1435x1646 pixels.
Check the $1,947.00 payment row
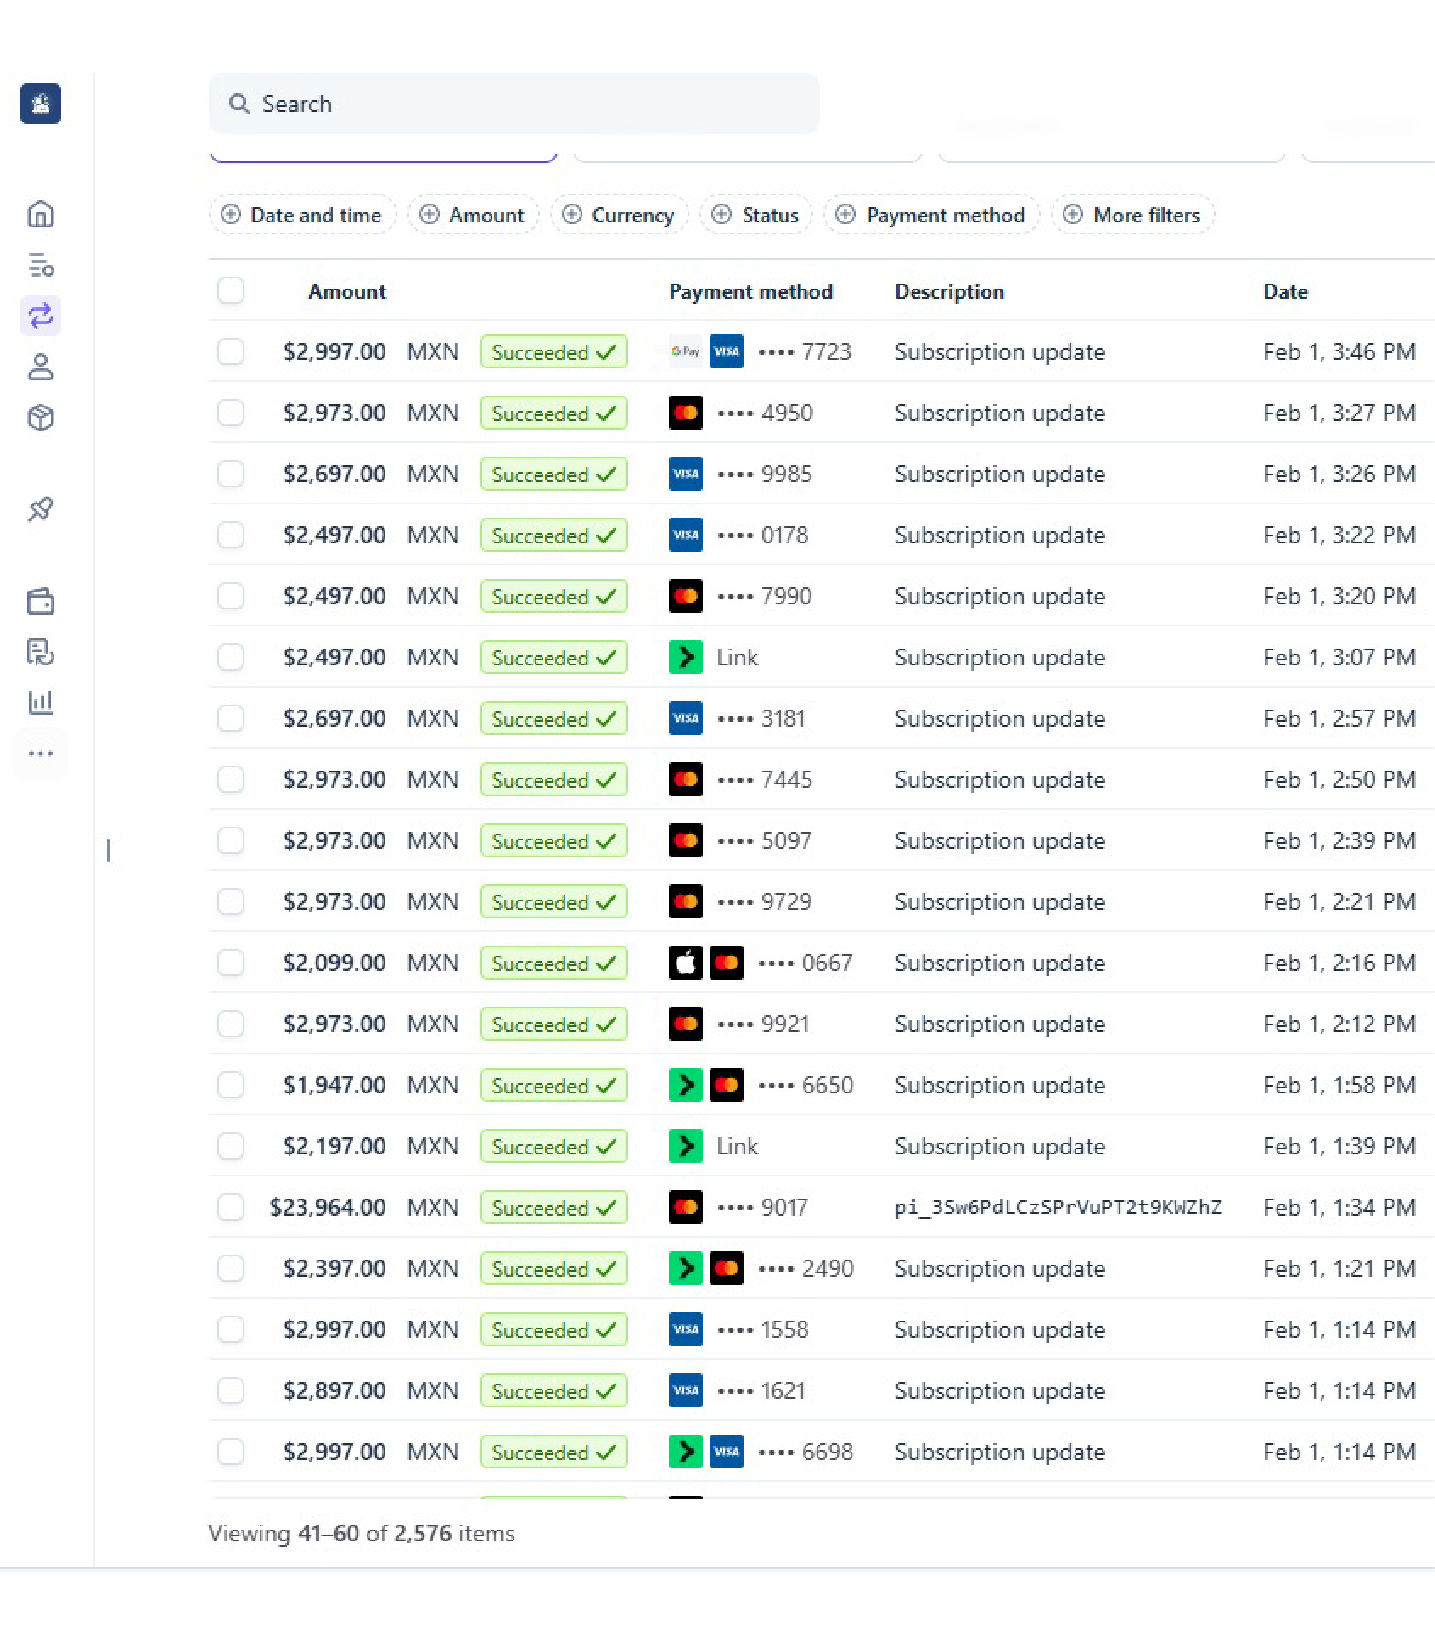(231, 1084)
